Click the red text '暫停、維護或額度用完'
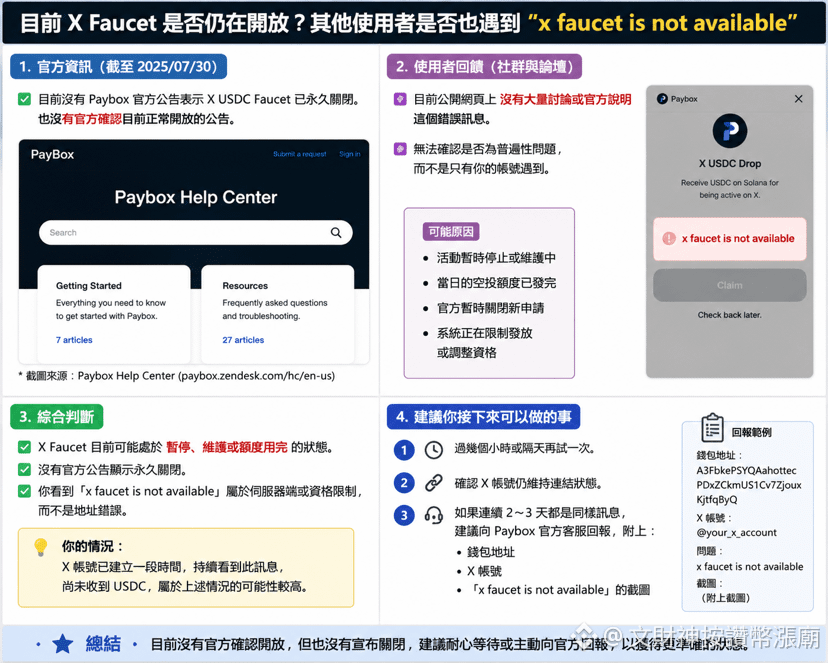Image resolution: width=828 pixels, height=663 pixels. (x=227, y=447)
